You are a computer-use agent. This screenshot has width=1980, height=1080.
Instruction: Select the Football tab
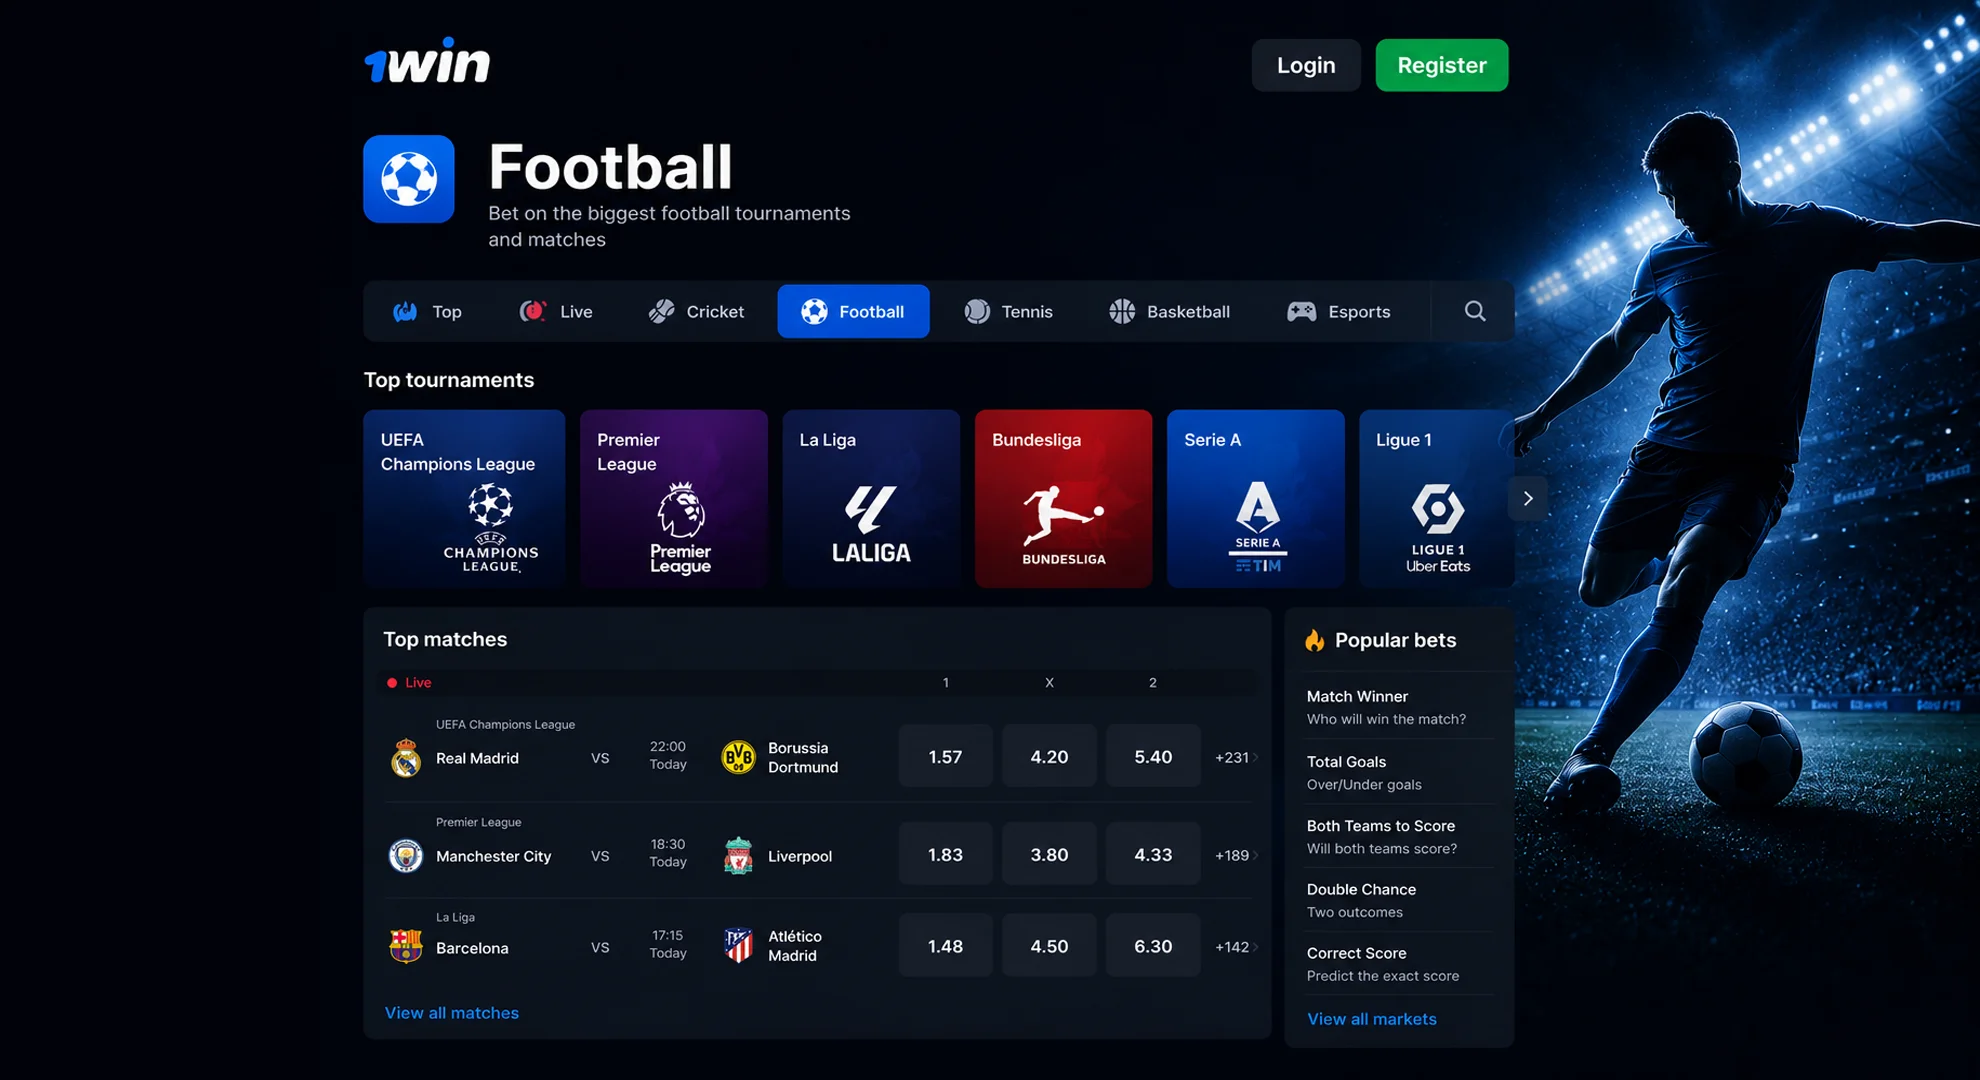click(x=853, y=311)
